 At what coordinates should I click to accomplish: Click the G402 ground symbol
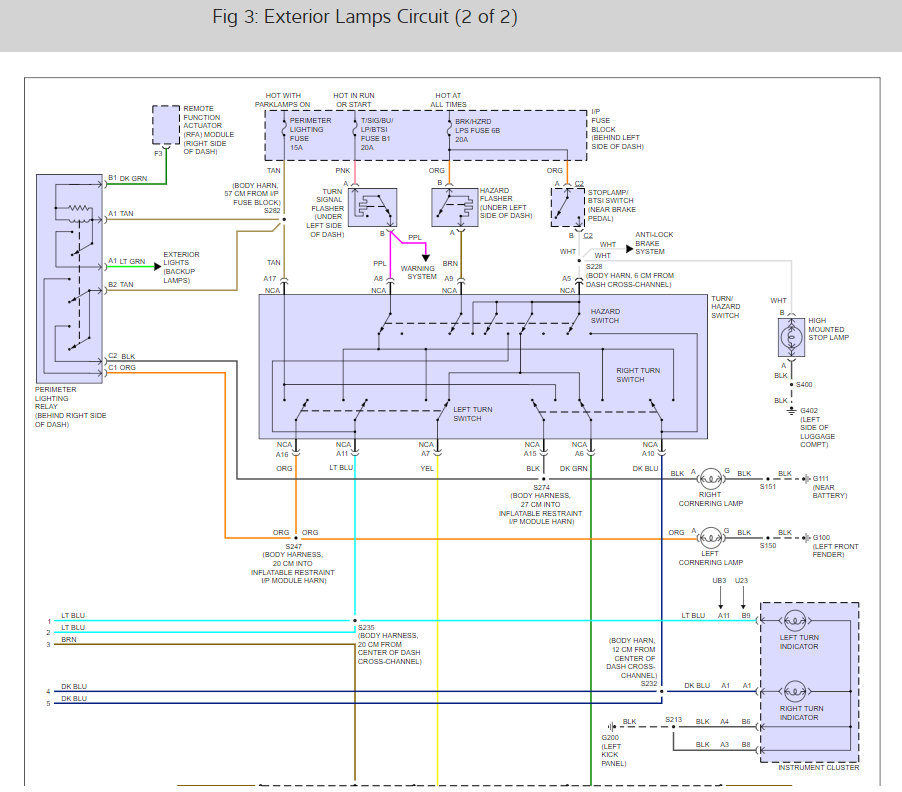pos(792,411)
